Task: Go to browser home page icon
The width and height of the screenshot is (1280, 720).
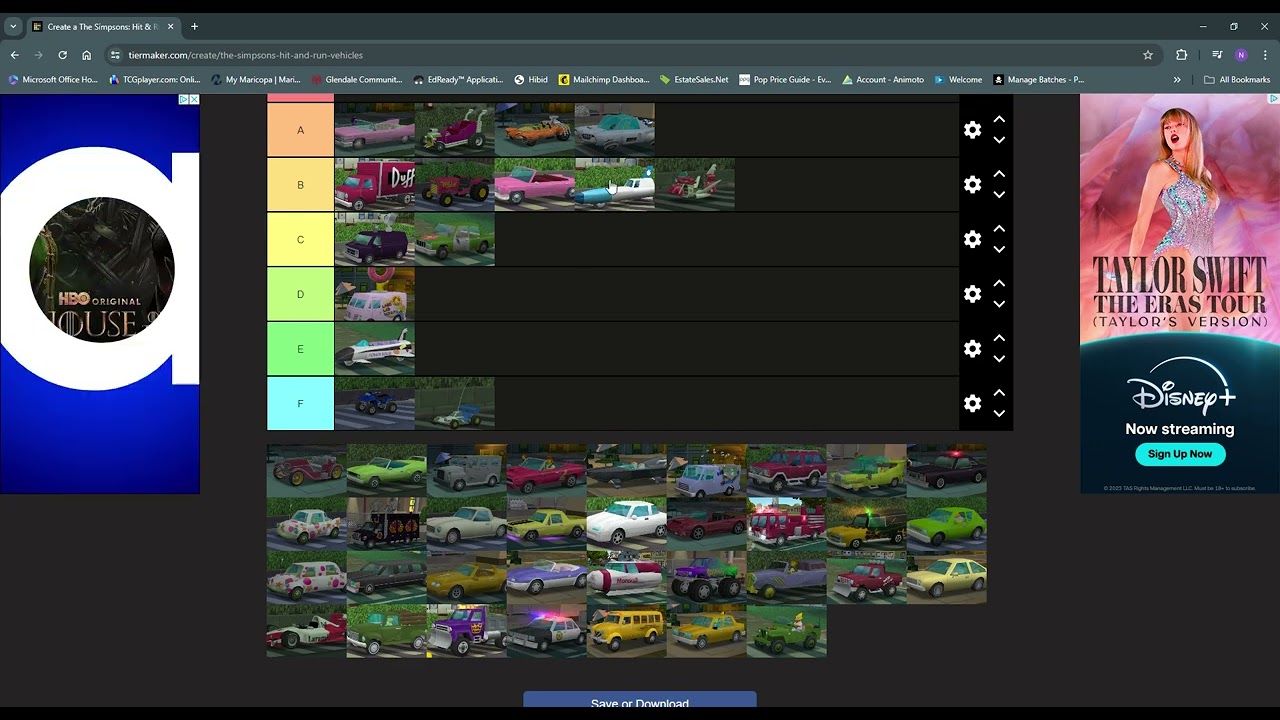Action: coord(87,55)
